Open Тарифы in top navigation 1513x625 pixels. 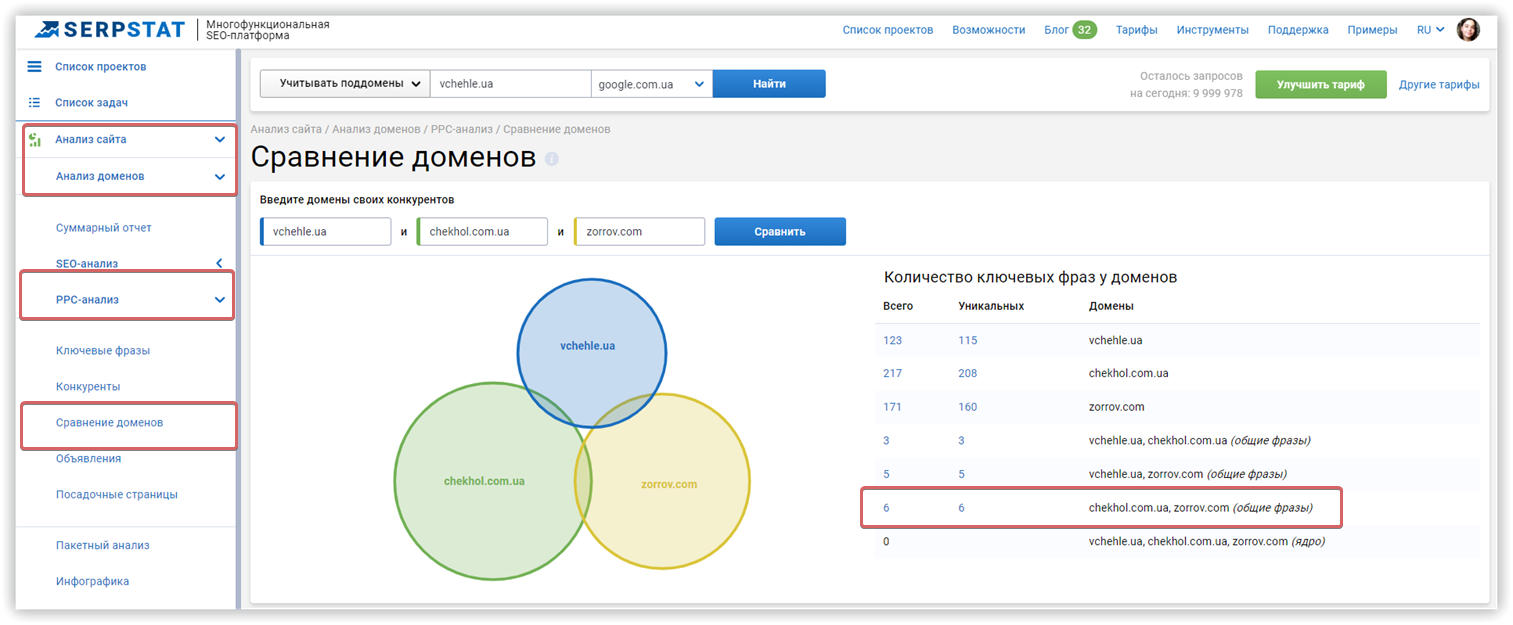point(1137,30)
